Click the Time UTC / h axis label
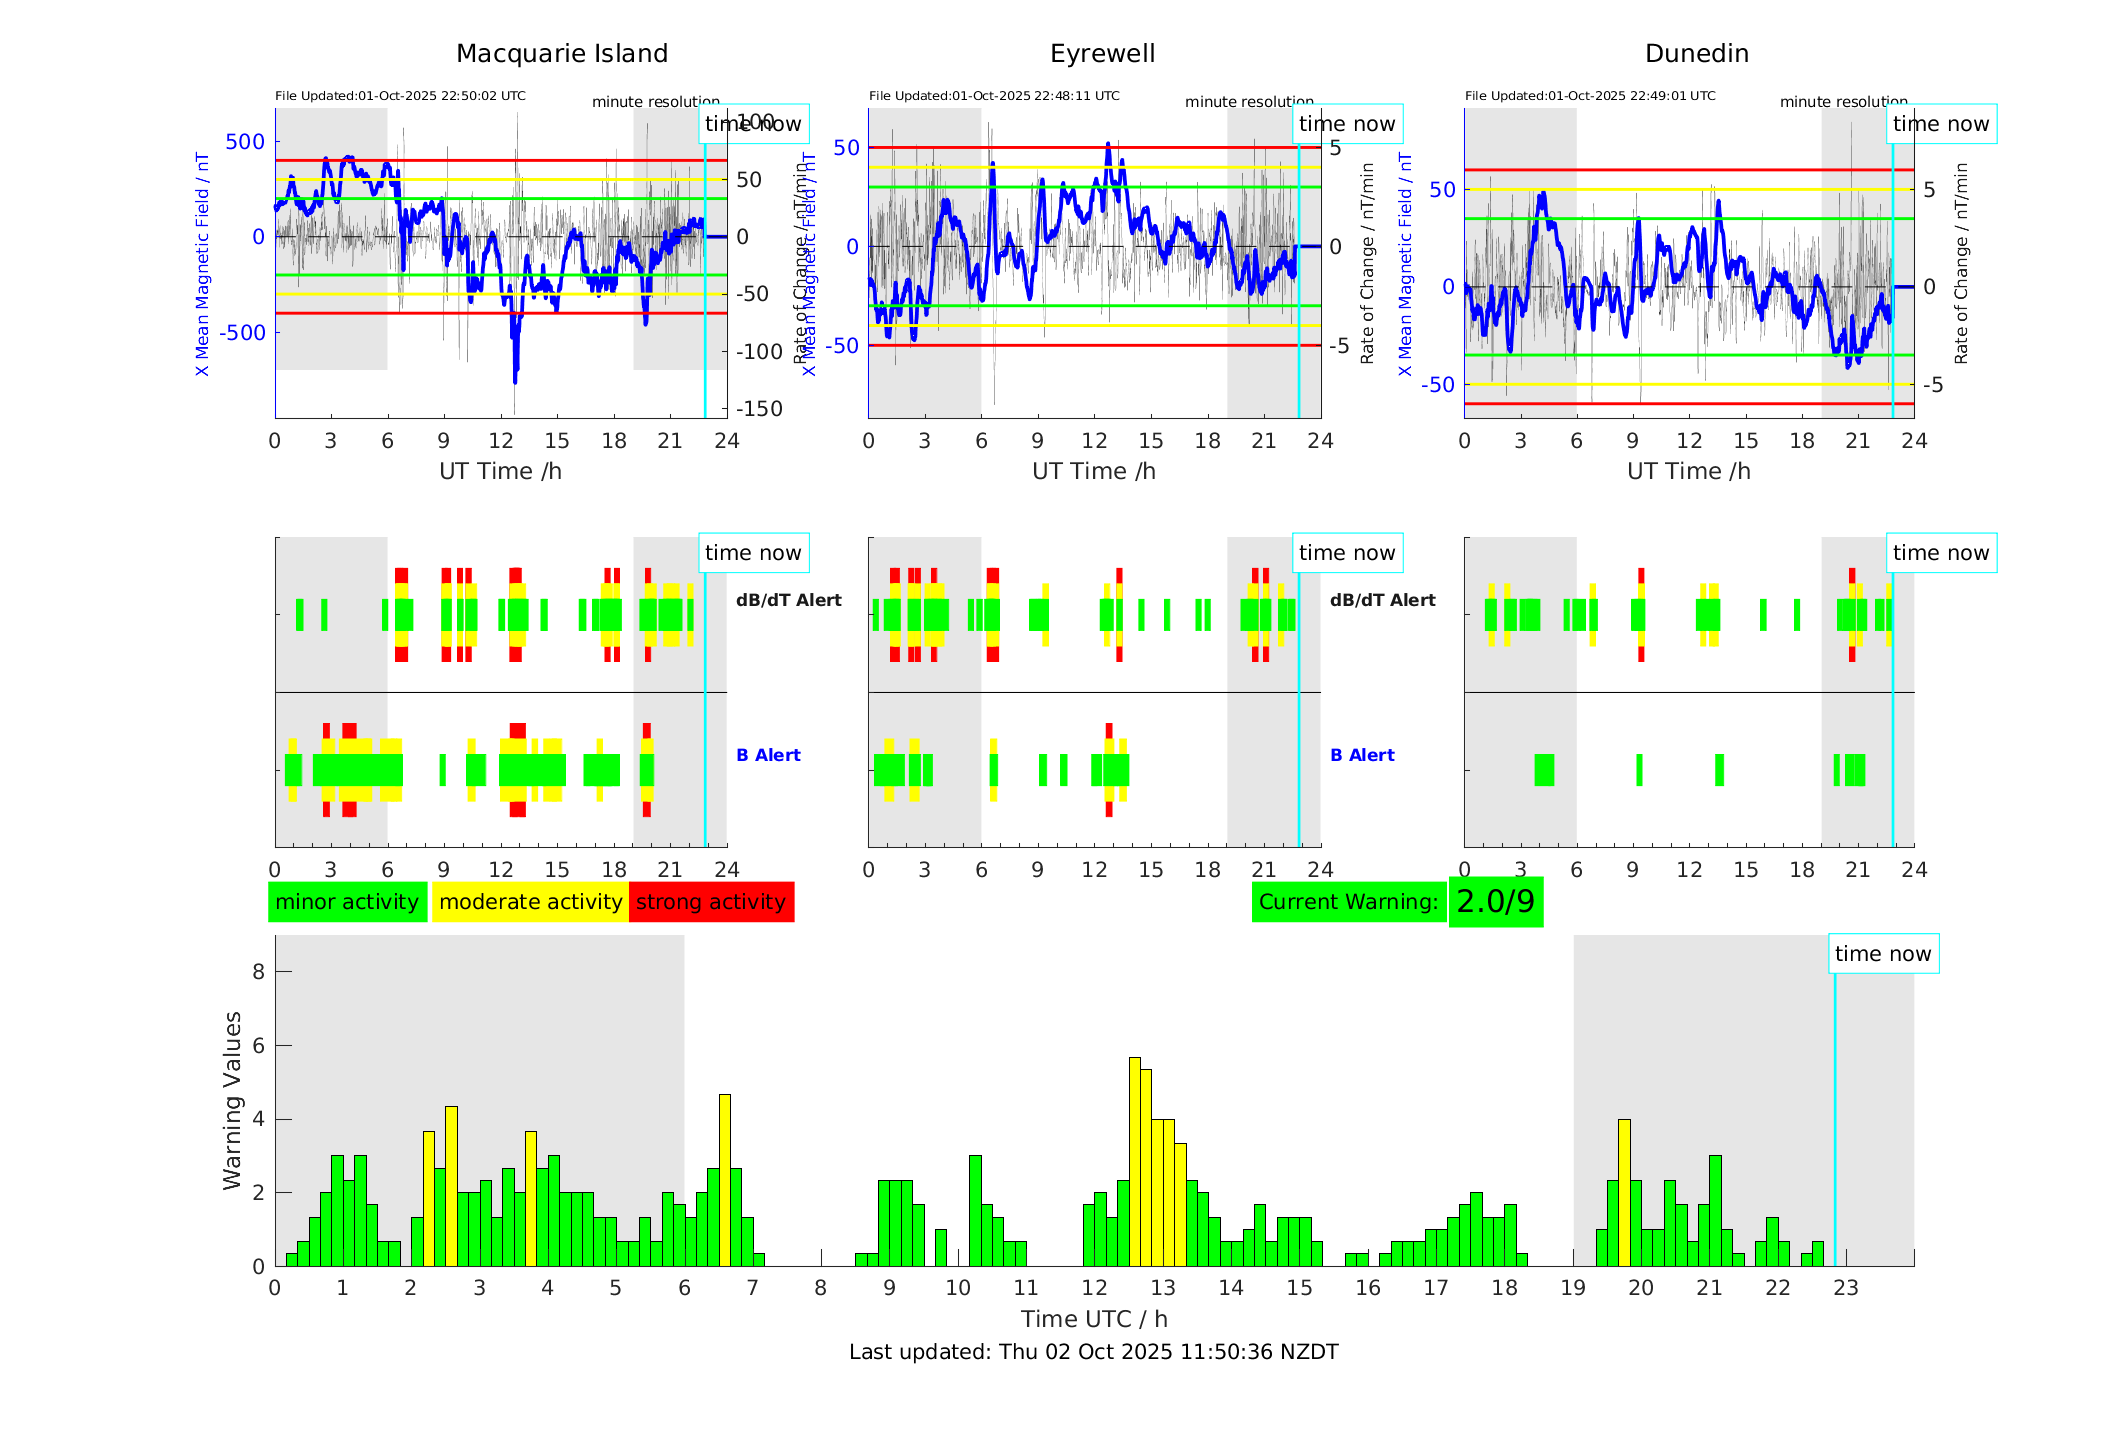Image resolution: width=2117 pixels, height=1437 pixels. pyautogui.click(x=1093, y=1319)
